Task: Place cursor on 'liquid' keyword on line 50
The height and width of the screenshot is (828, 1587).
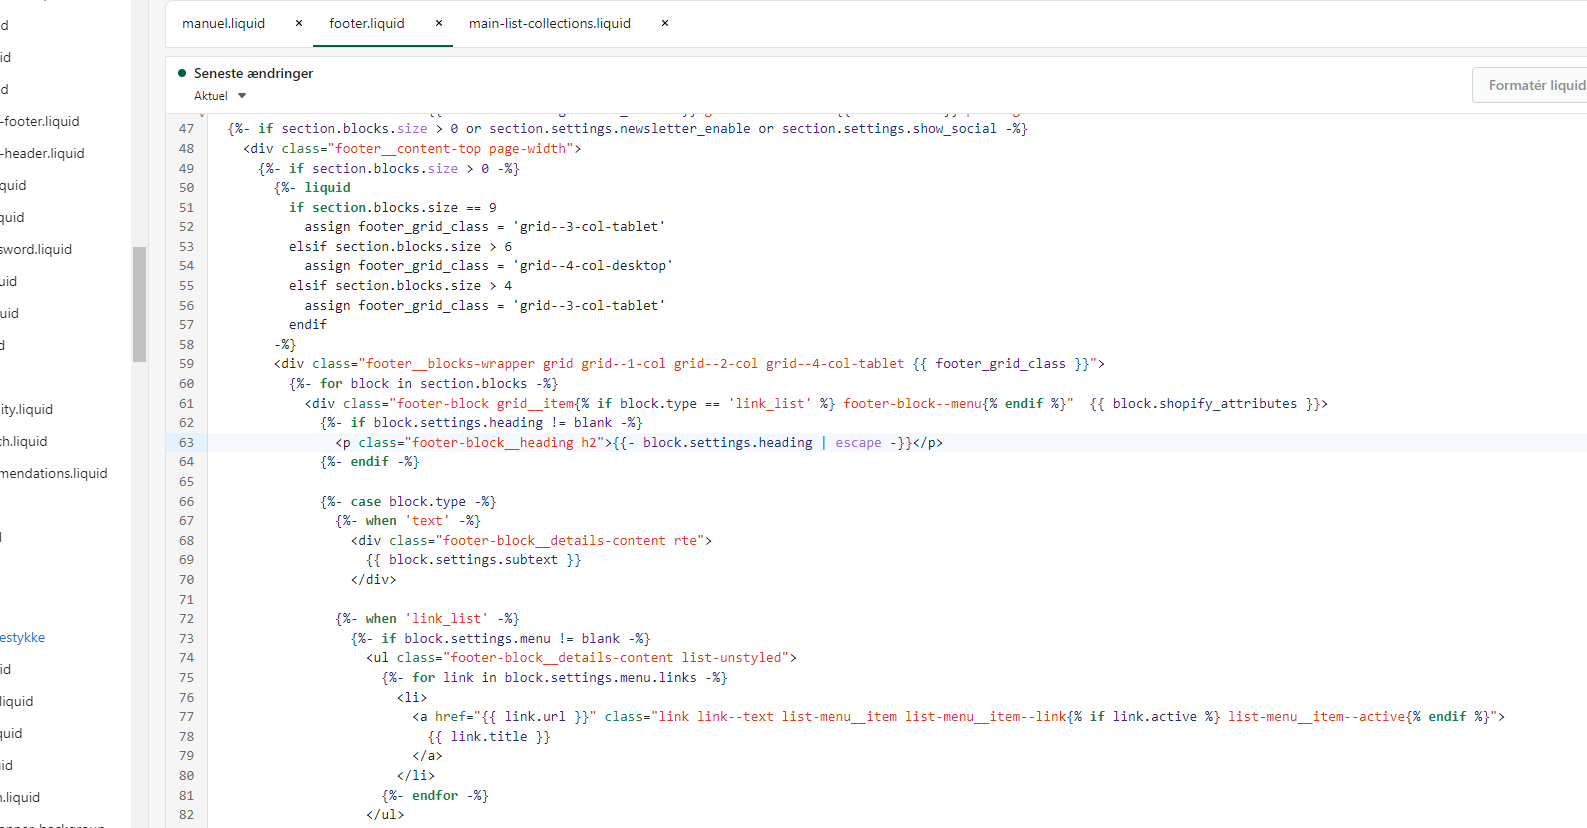Action: pyautogui.click(x=328, y=188)
